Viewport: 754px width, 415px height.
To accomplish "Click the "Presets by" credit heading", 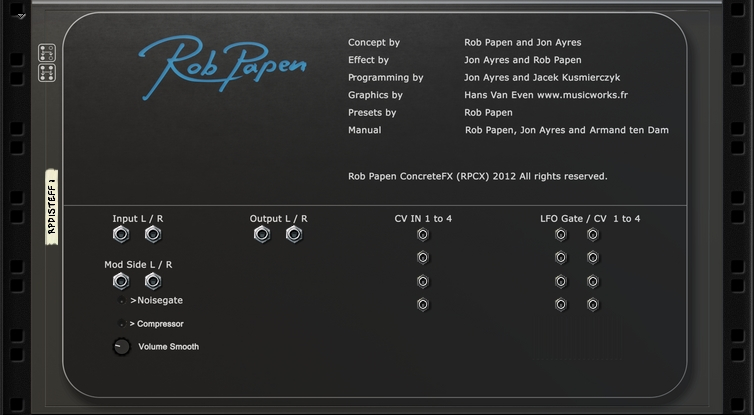I will click(x=372, y=113).
